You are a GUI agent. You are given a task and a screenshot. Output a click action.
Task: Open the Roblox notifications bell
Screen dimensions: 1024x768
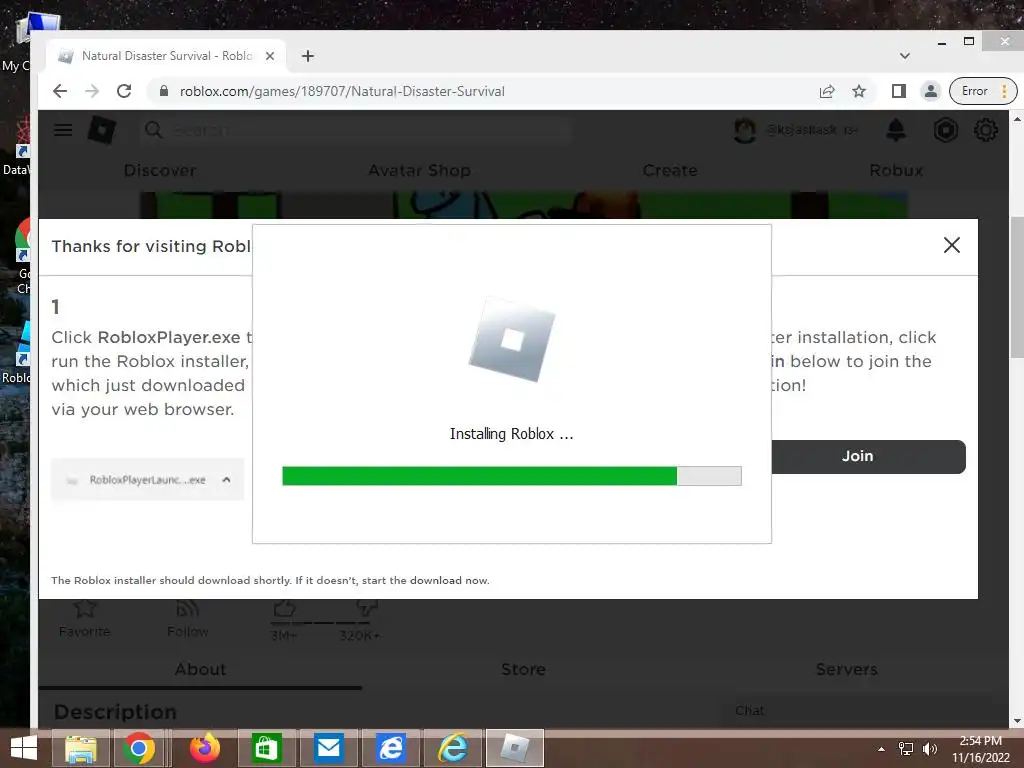click(x=896, y=130)
